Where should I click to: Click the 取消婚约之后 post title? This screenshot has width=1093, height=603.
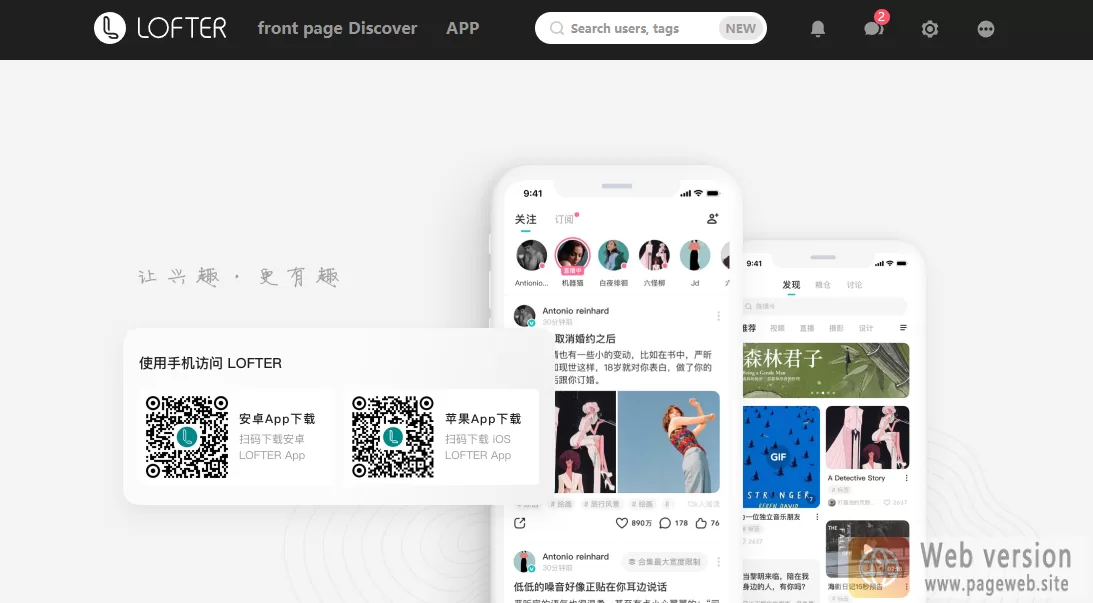coord(585,339)
